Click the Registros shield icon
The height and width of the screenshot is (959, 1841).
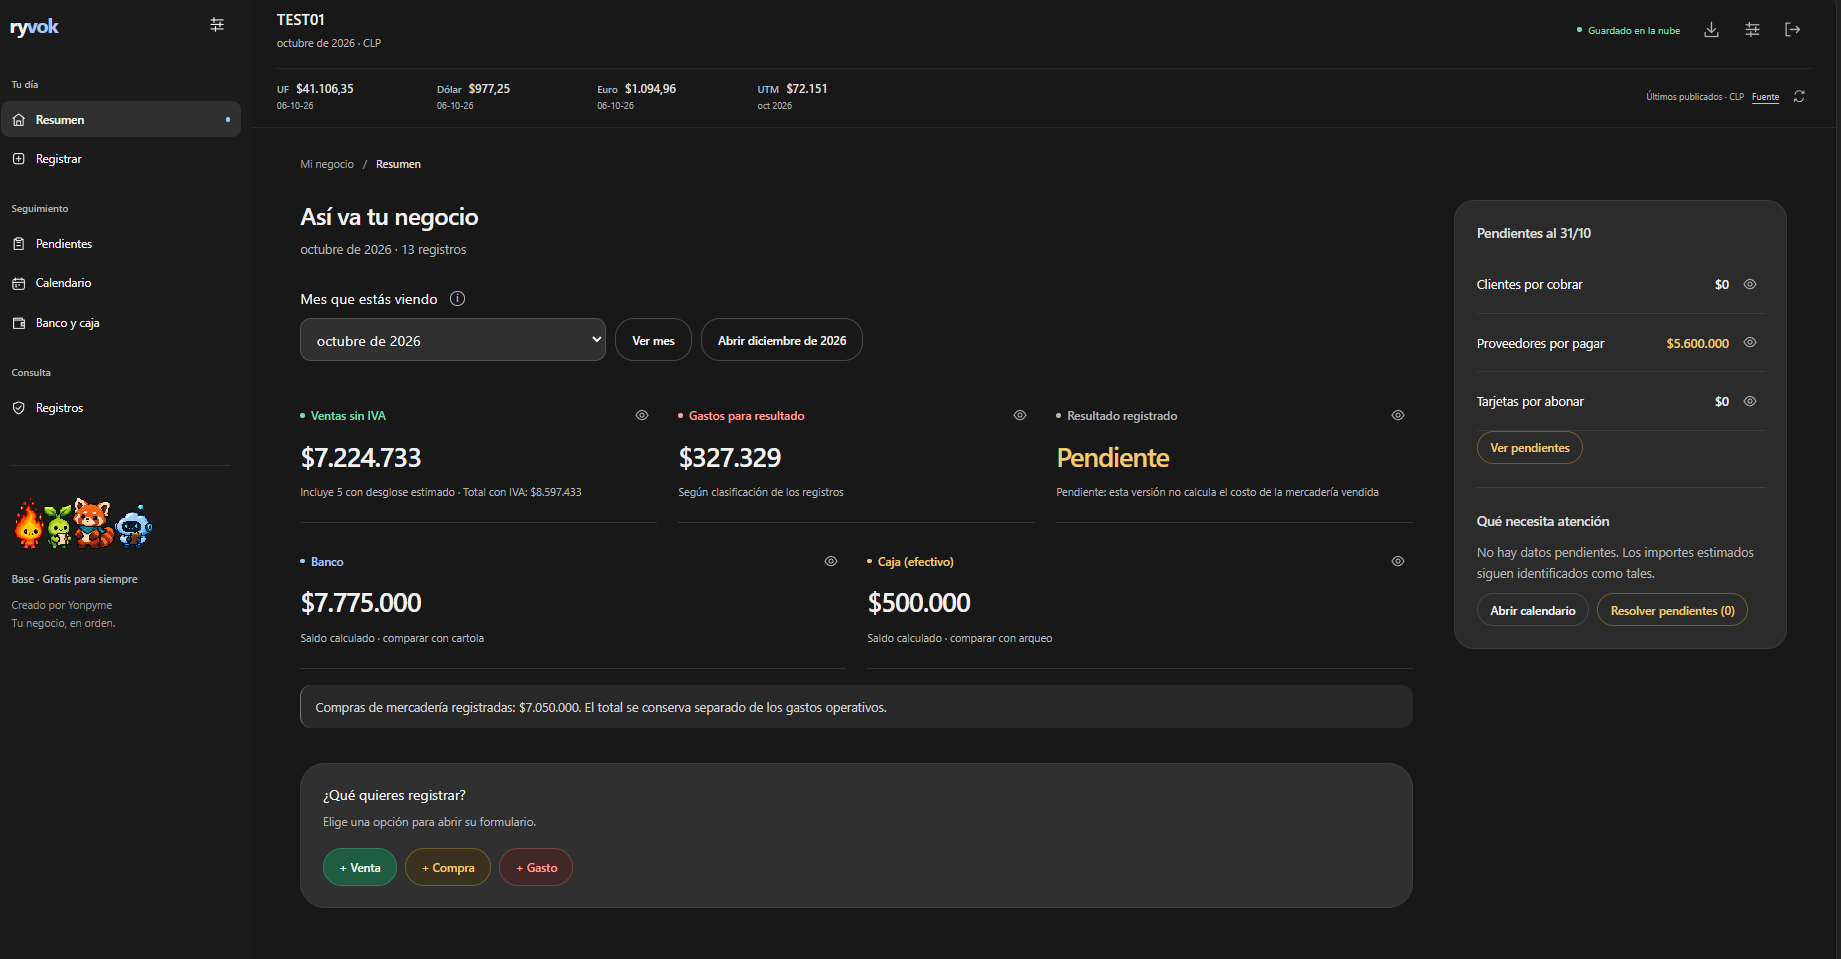coord(19,408)
